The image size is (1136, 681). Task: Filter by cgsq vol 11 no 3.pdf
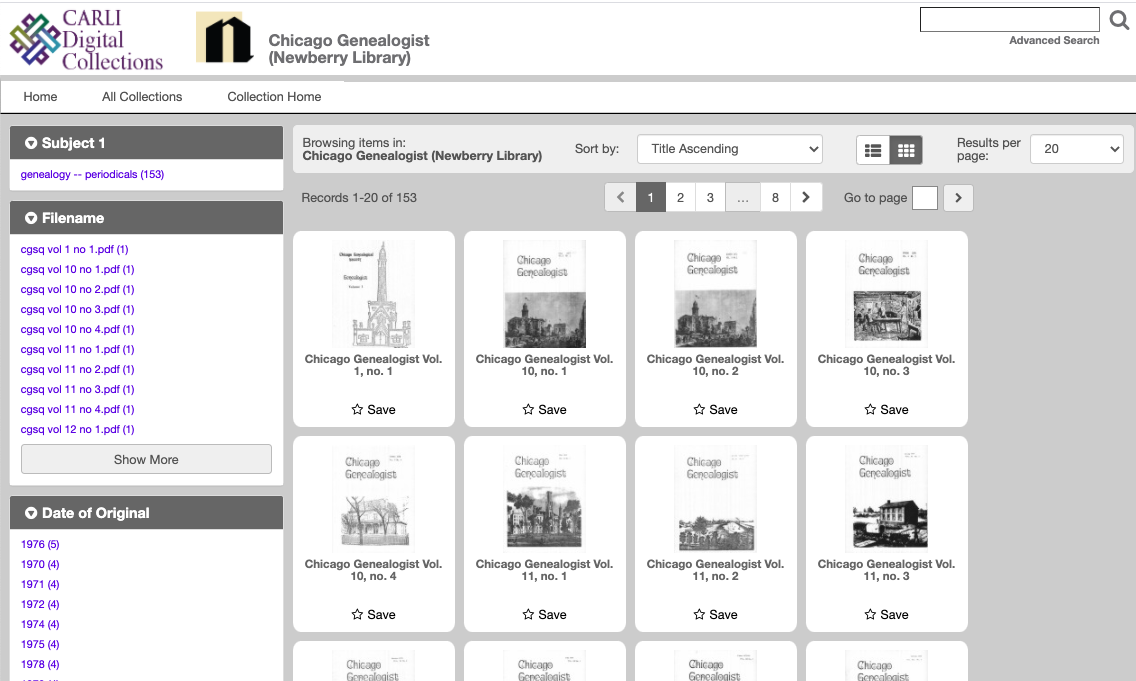tap(78, 390)
